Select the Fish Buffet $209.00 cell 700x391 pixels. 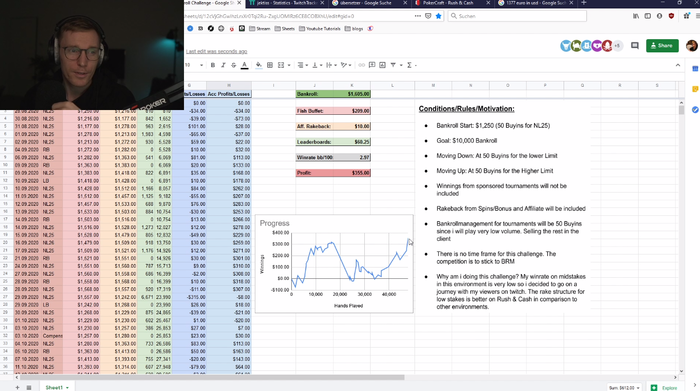(x=352, y=111)
